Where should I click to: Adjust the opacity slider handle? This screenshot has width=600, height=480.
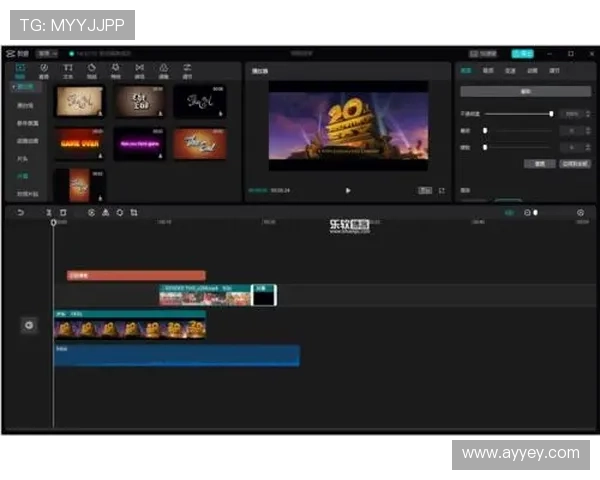(551, 114)
